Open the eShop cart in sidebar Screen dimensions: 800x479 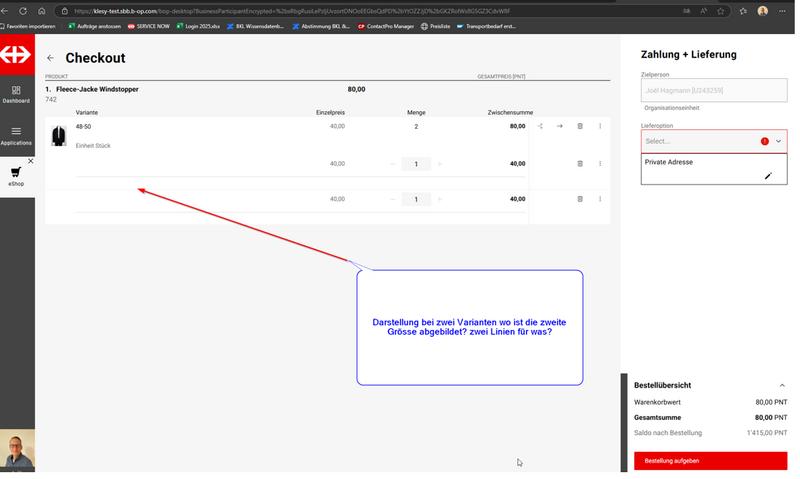pos(16,175)
